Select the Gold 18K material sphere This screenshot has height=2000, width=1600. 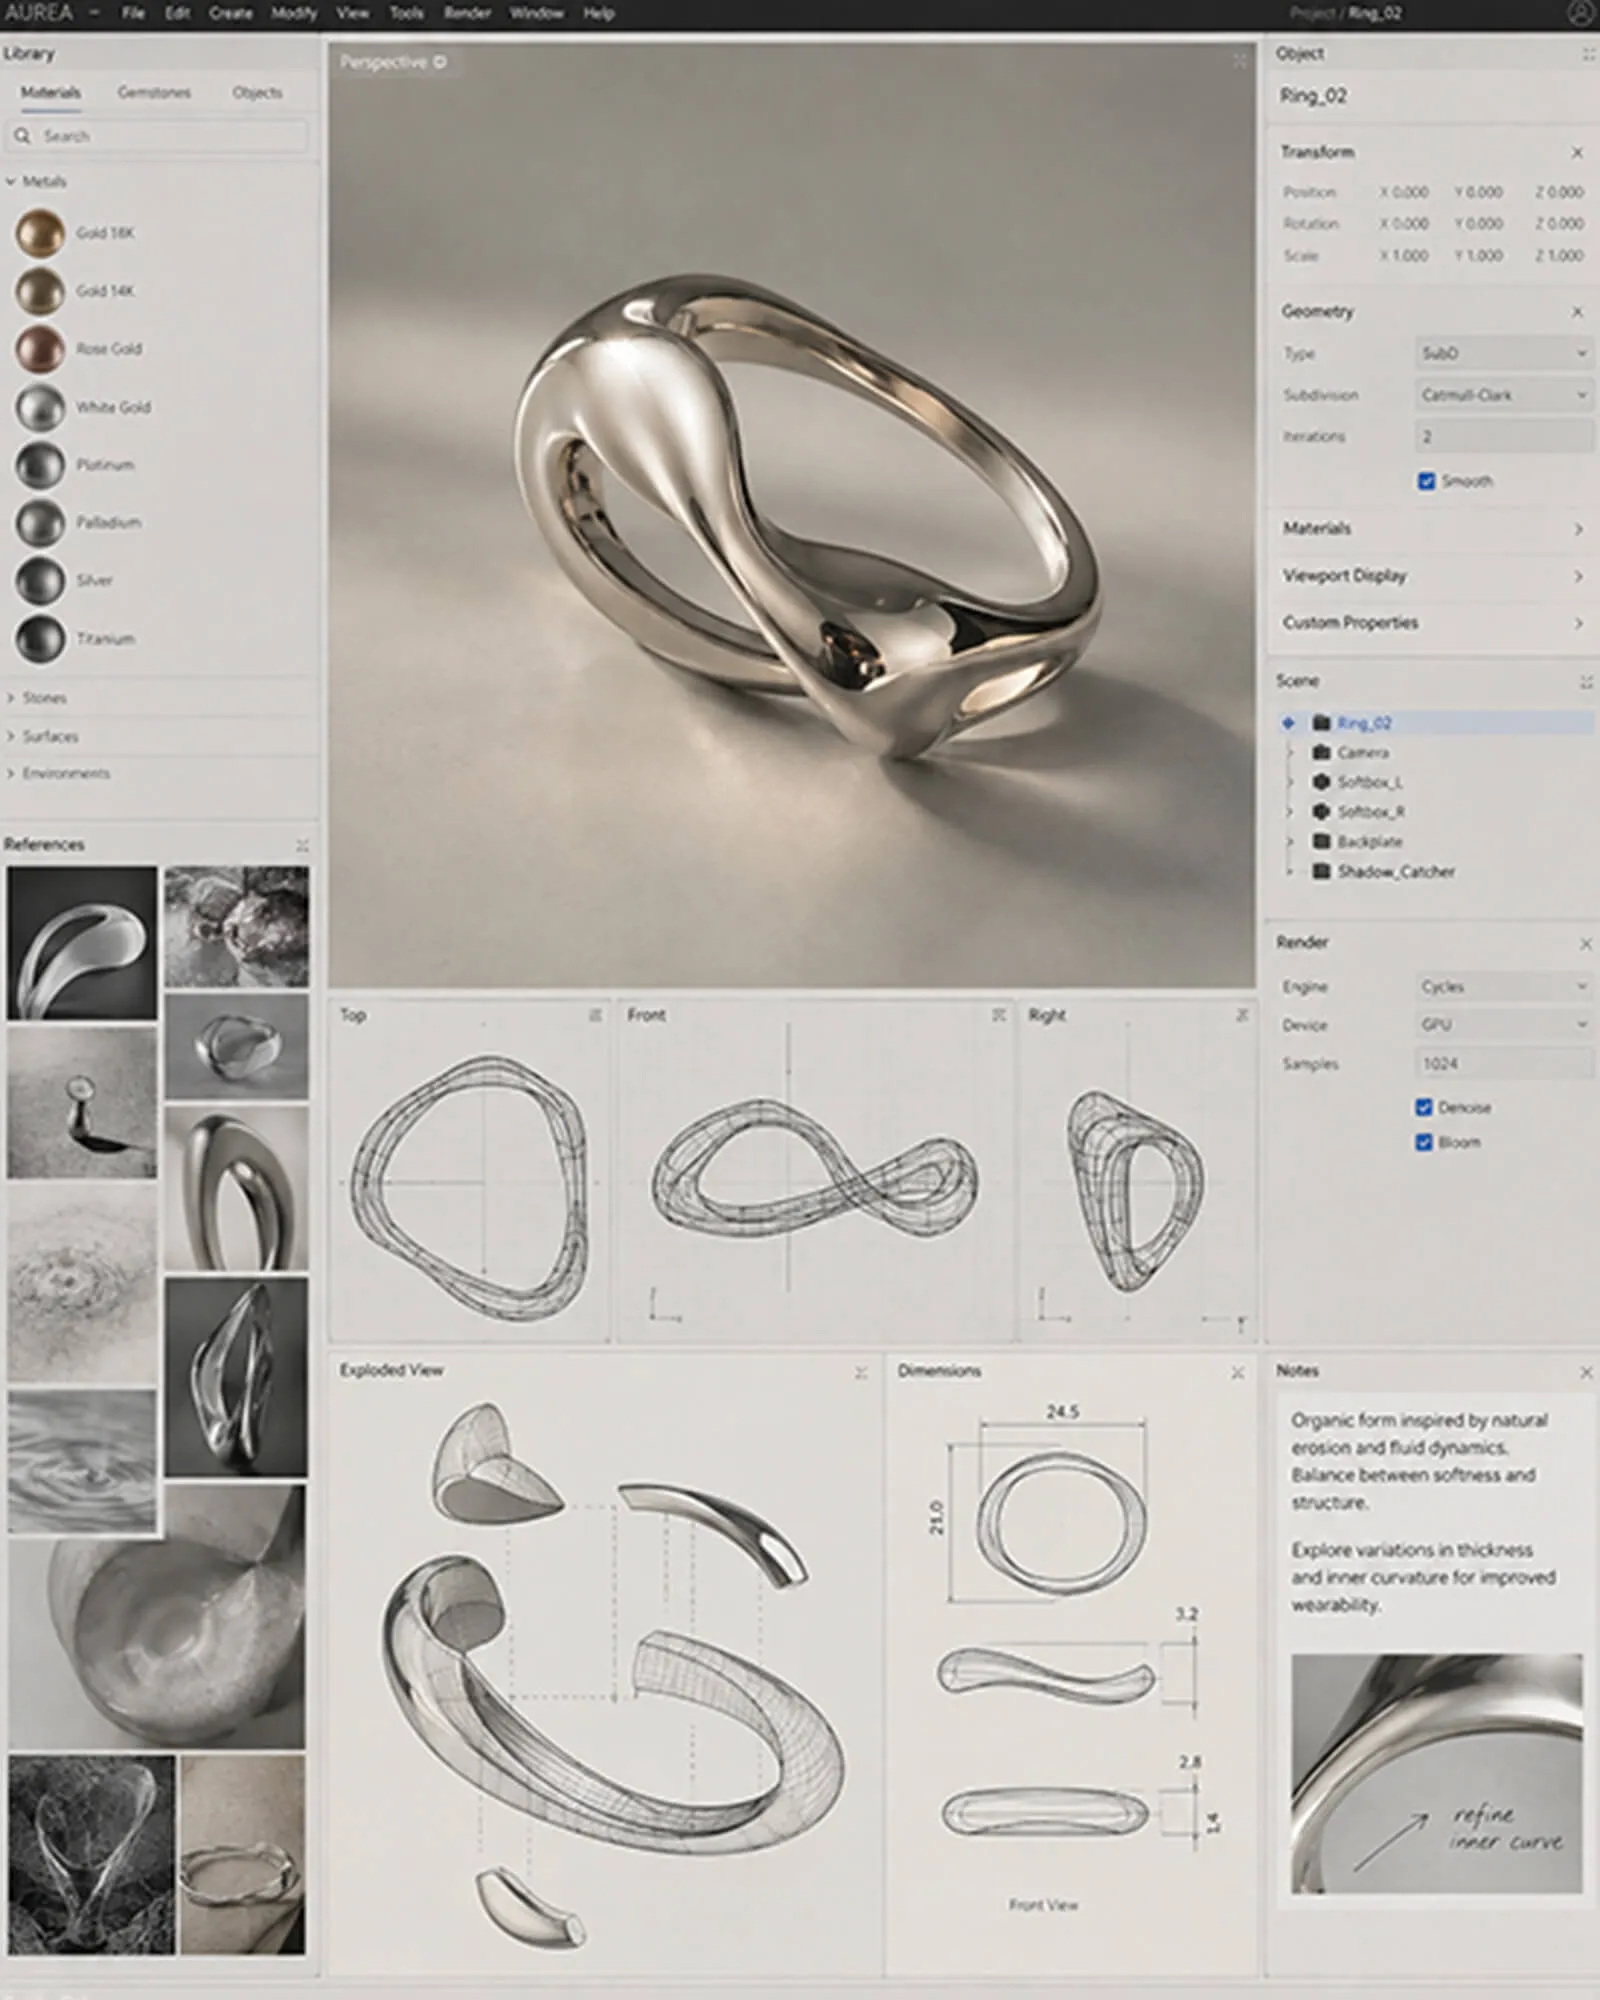point(40,233)
